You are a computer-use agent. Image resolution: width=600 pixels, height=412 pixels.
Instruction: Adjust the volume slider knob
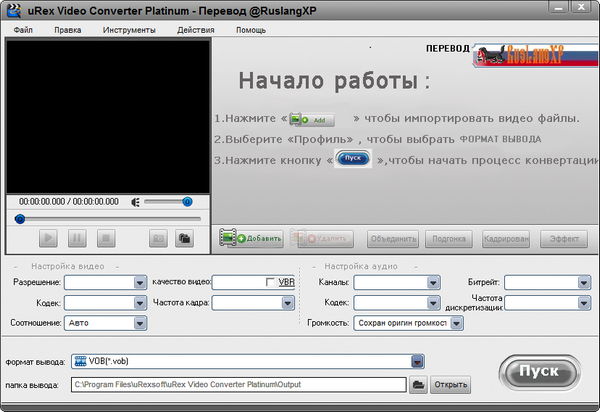(187, 202)
